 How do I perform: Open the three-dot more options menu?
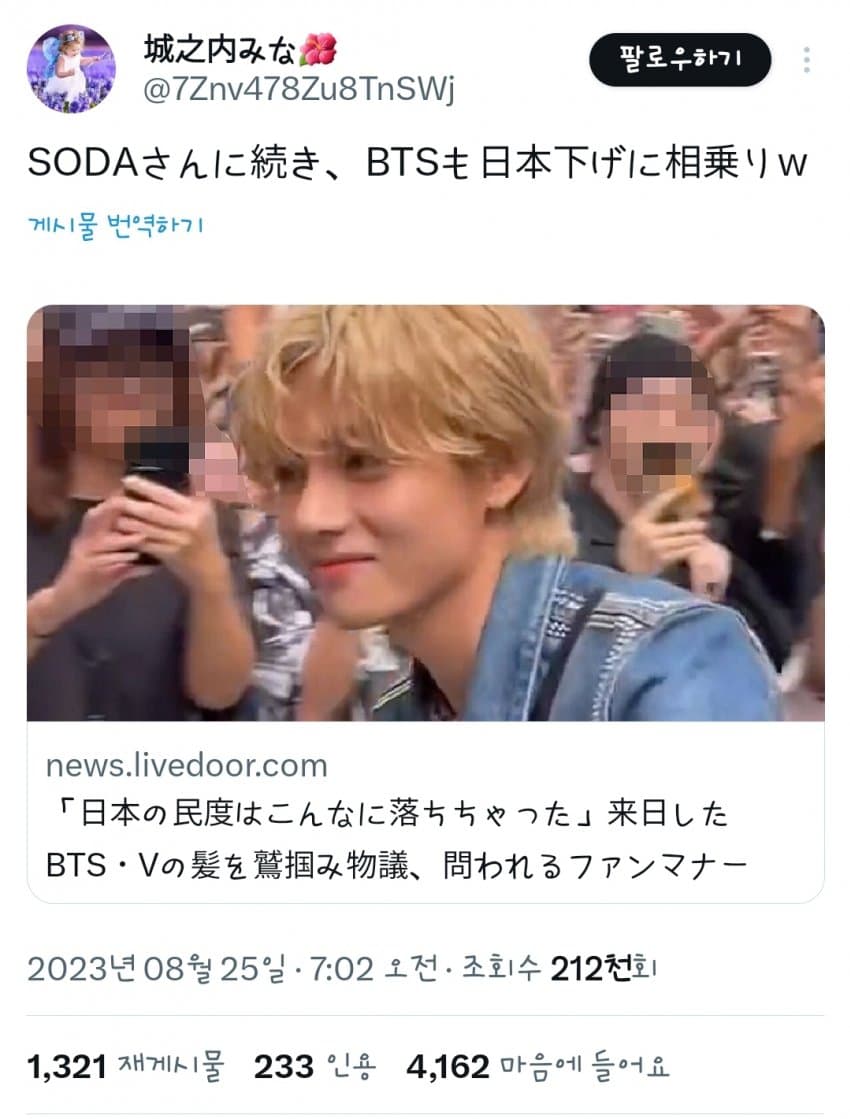coord(806,60)
